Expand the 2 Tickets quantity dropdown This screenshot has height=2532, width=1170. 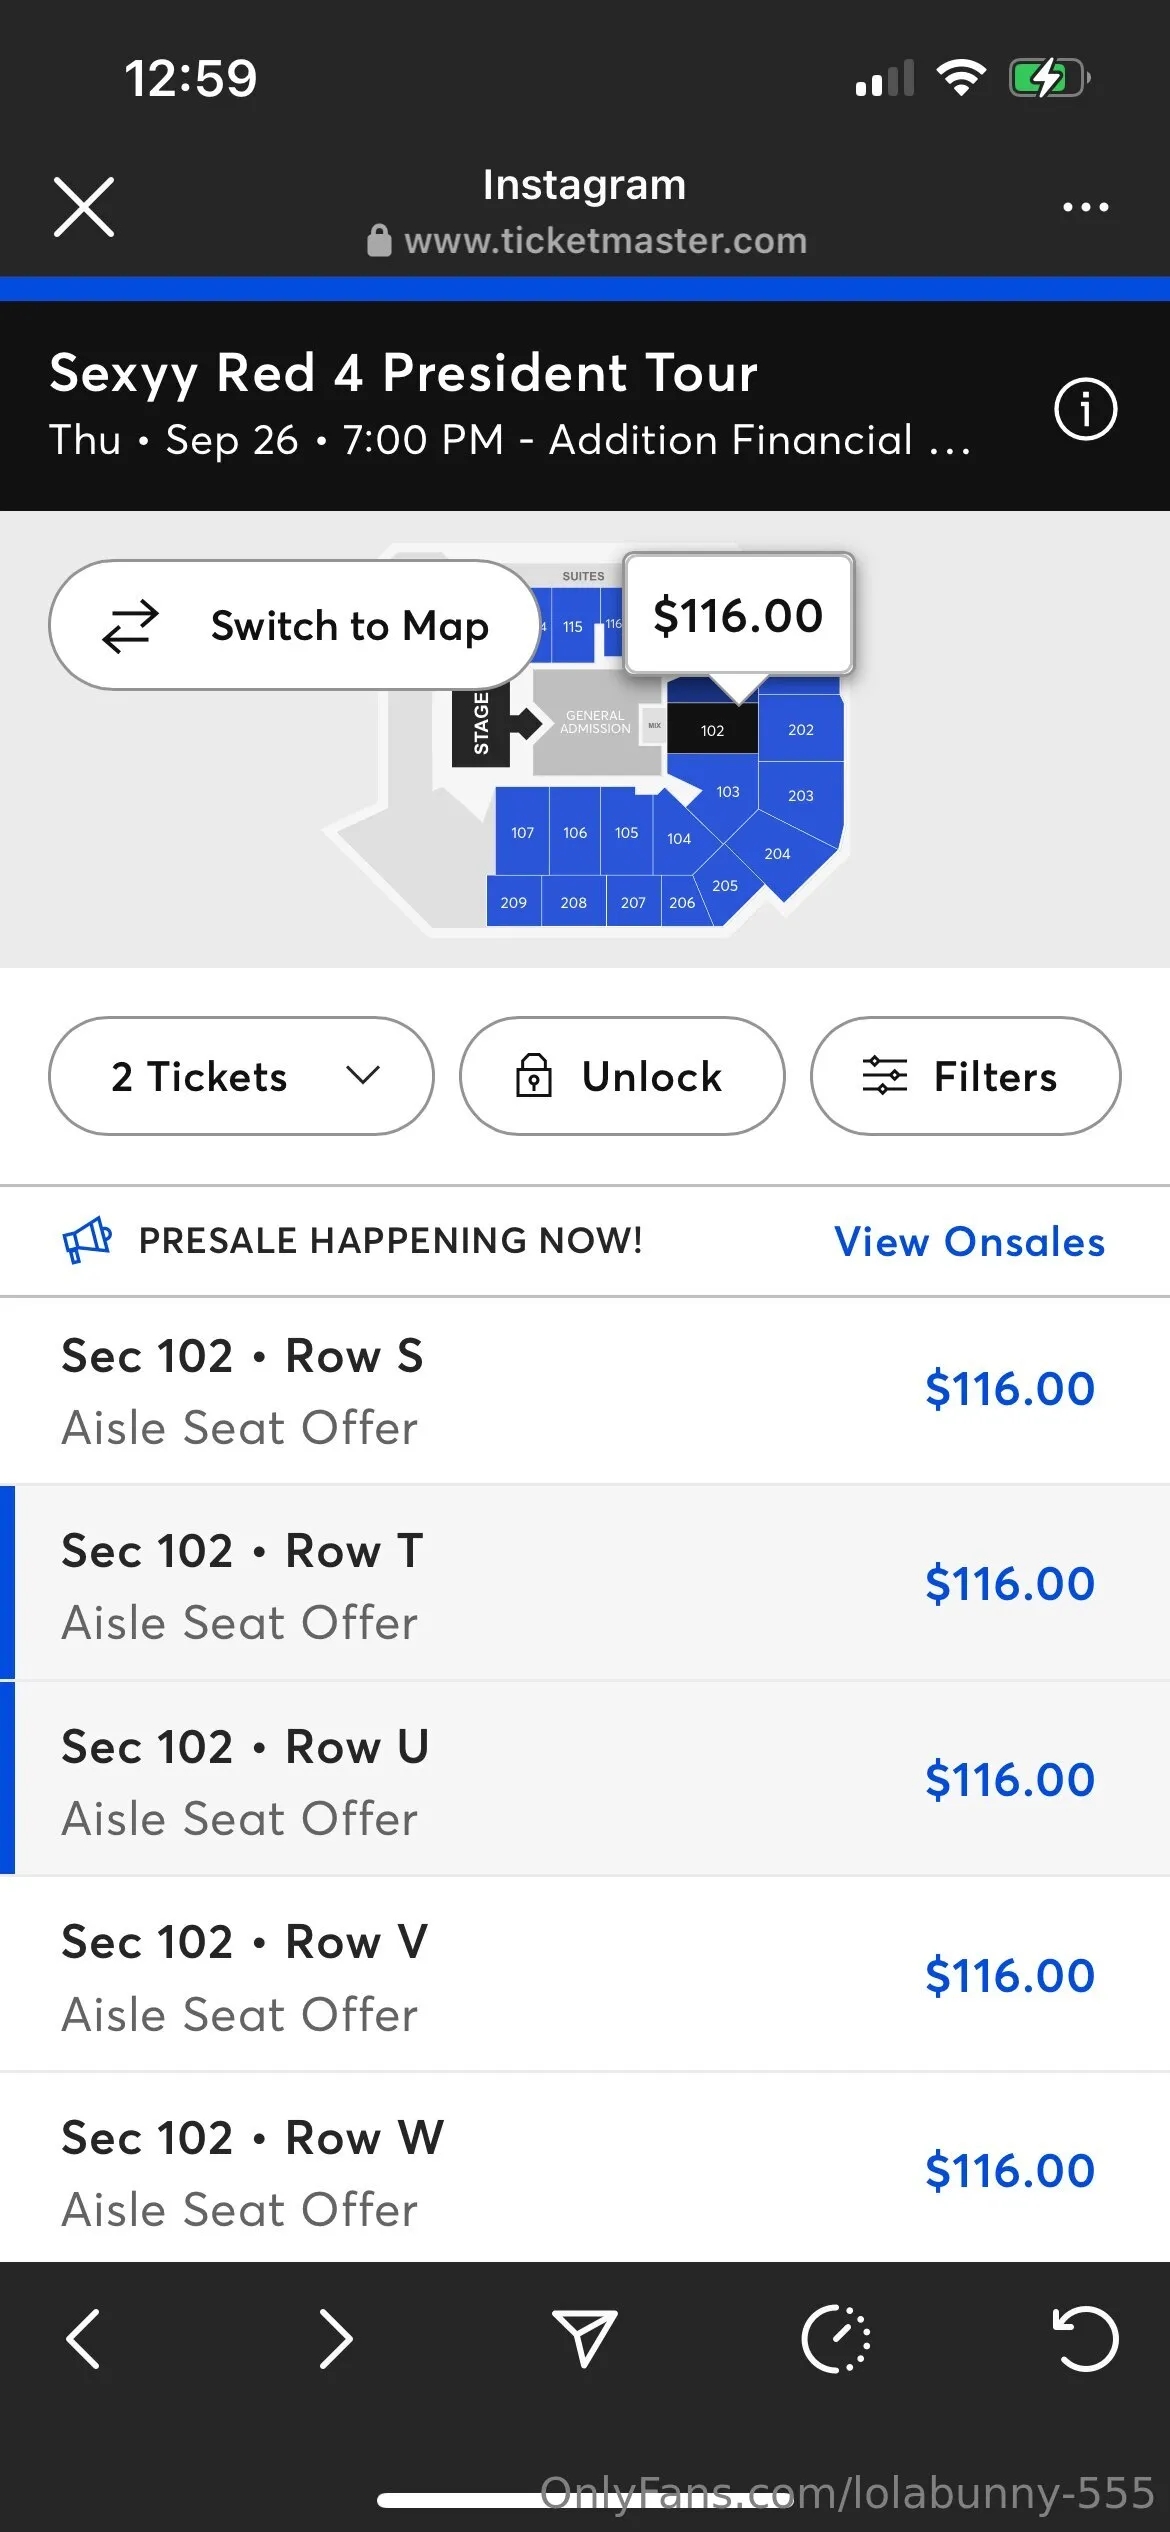[241, 1076]
